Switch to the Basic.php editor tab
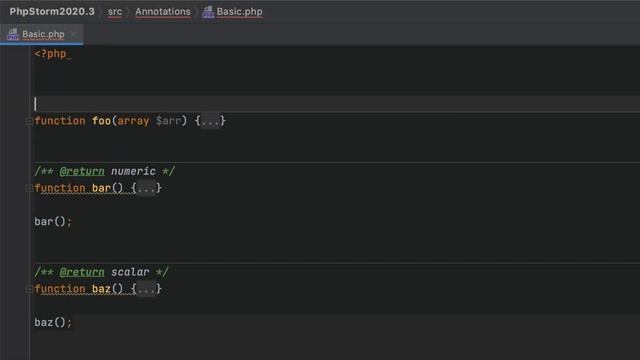This screenshot has height=360, width=640. (43, 34)
